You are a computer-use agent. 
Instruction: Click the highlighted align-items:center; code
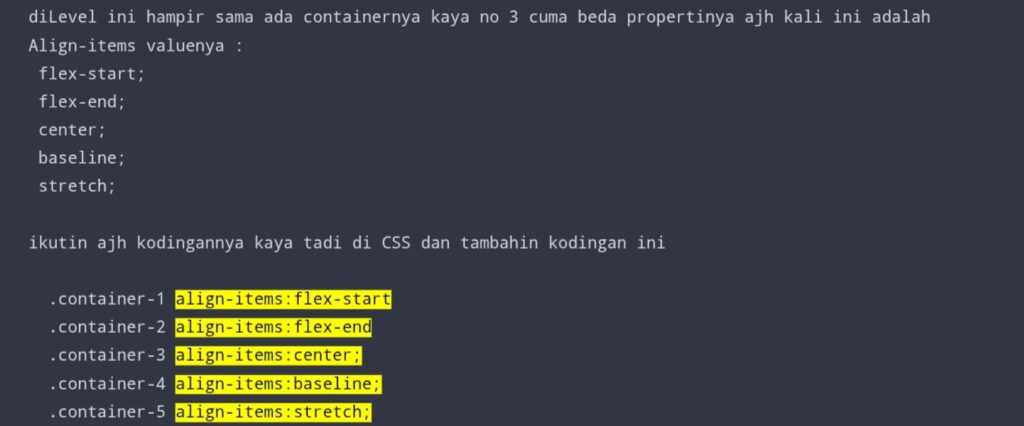point(268,355)
